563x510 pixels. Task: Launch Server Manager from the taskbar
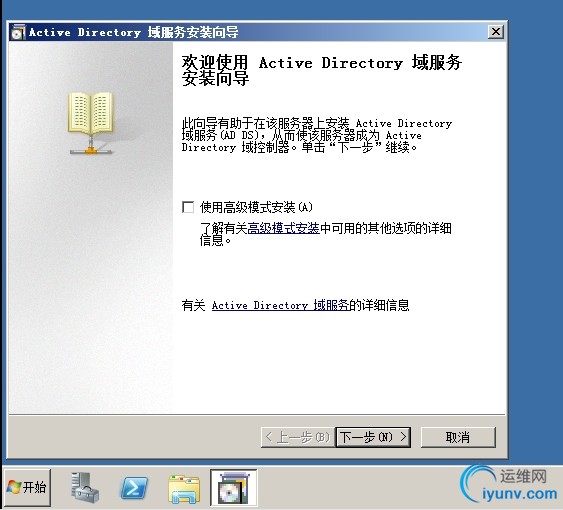84,487
